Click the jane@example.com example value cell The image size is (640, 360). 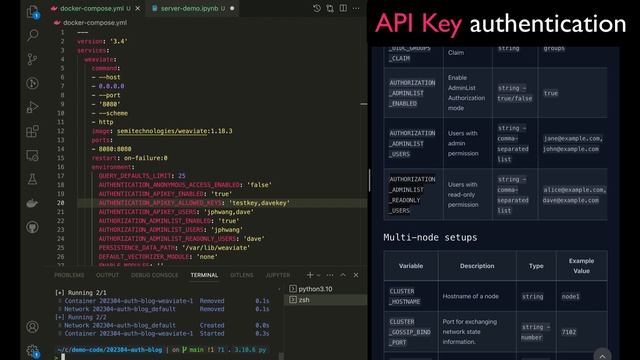pos(573,144)
